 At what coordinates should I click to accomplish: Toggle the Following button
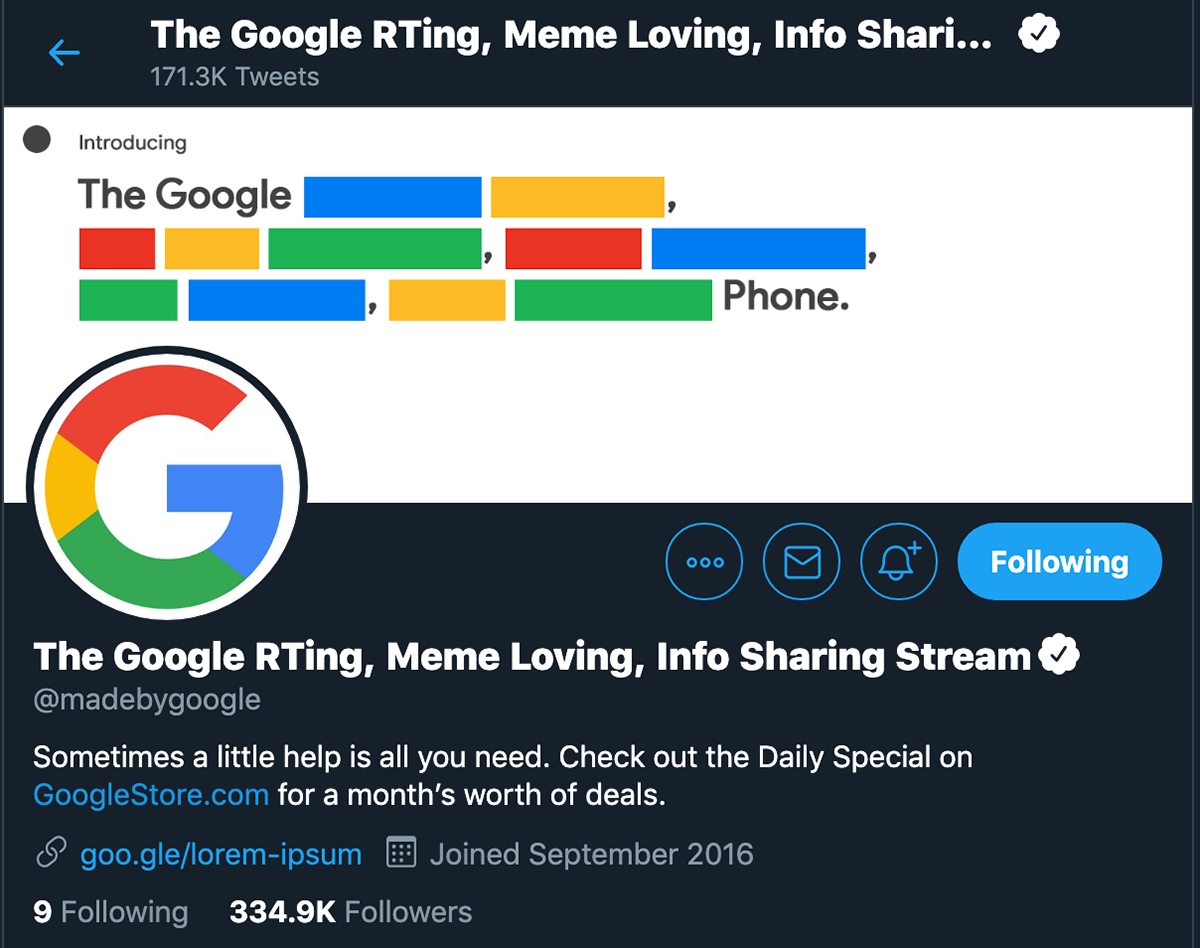click(x=1059, y=562)
